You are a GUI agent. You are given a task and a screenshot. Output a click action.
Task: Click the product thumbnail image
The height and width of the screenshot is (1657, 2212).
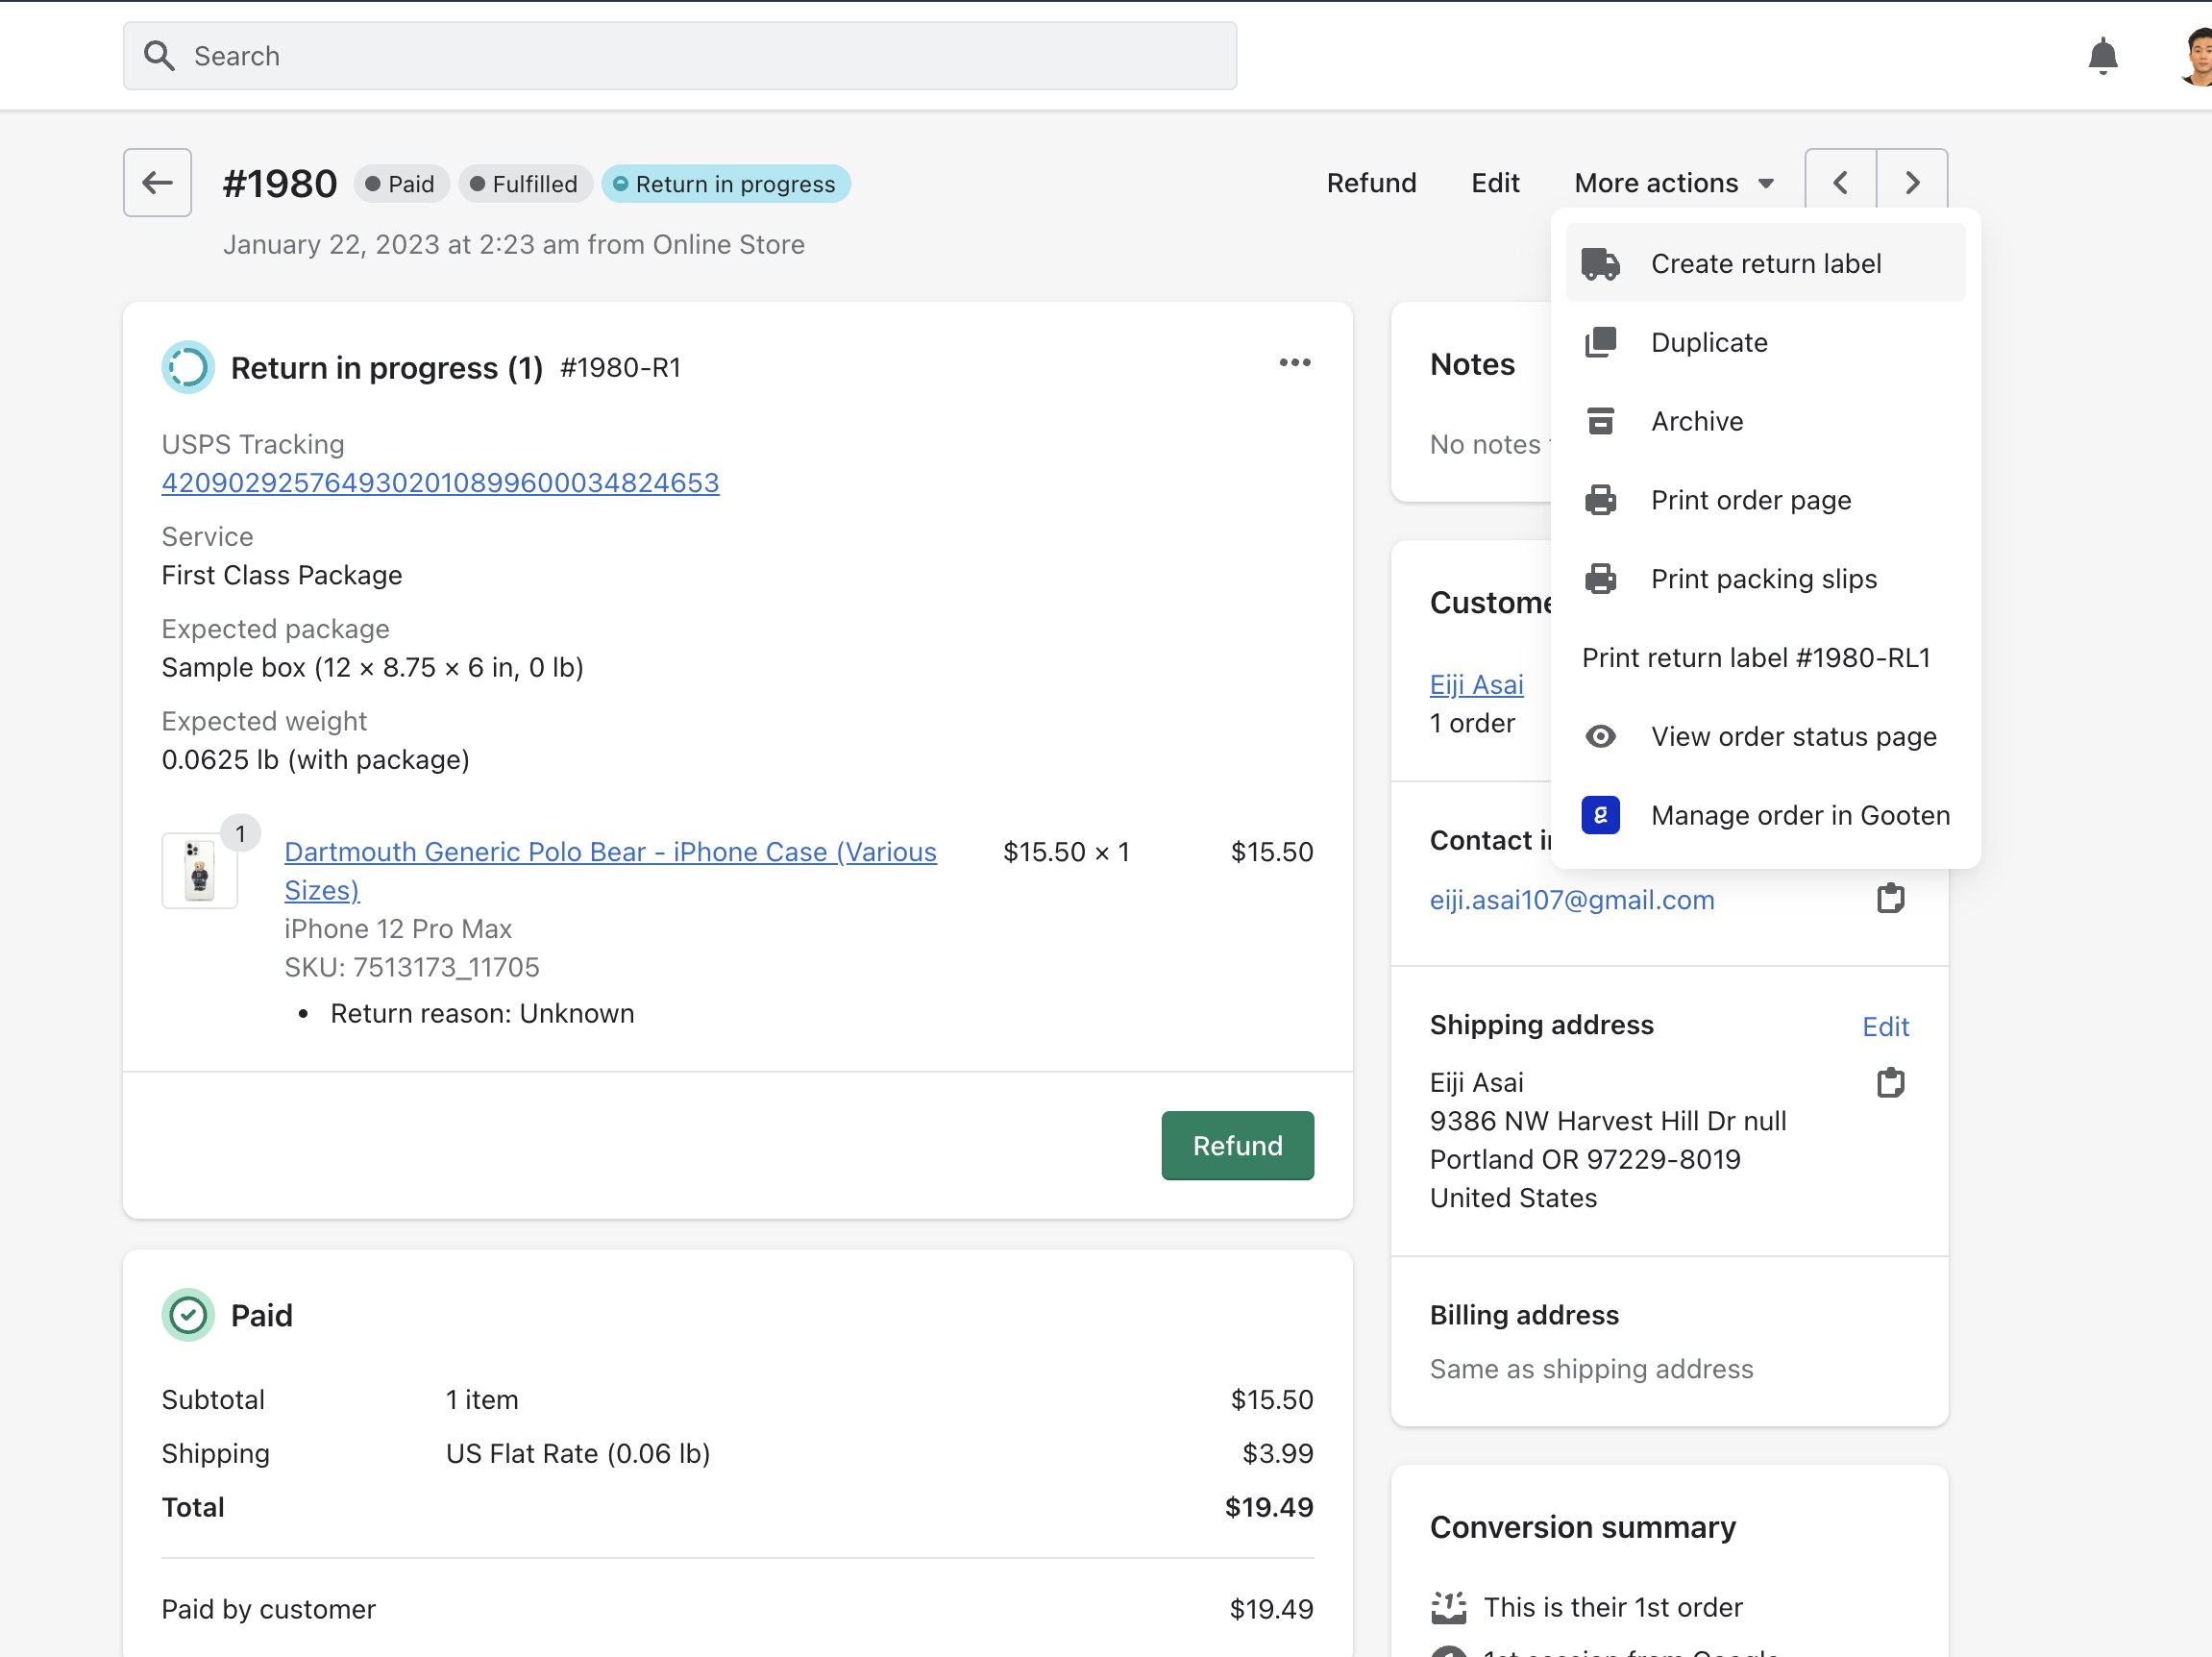coord(199,870)
